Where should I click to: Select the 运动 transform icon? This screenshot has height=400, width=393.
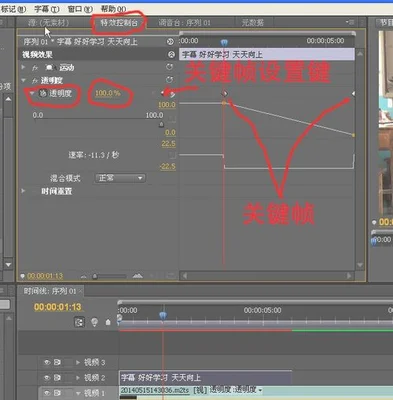pyautogui.click(x=49, y=68)
